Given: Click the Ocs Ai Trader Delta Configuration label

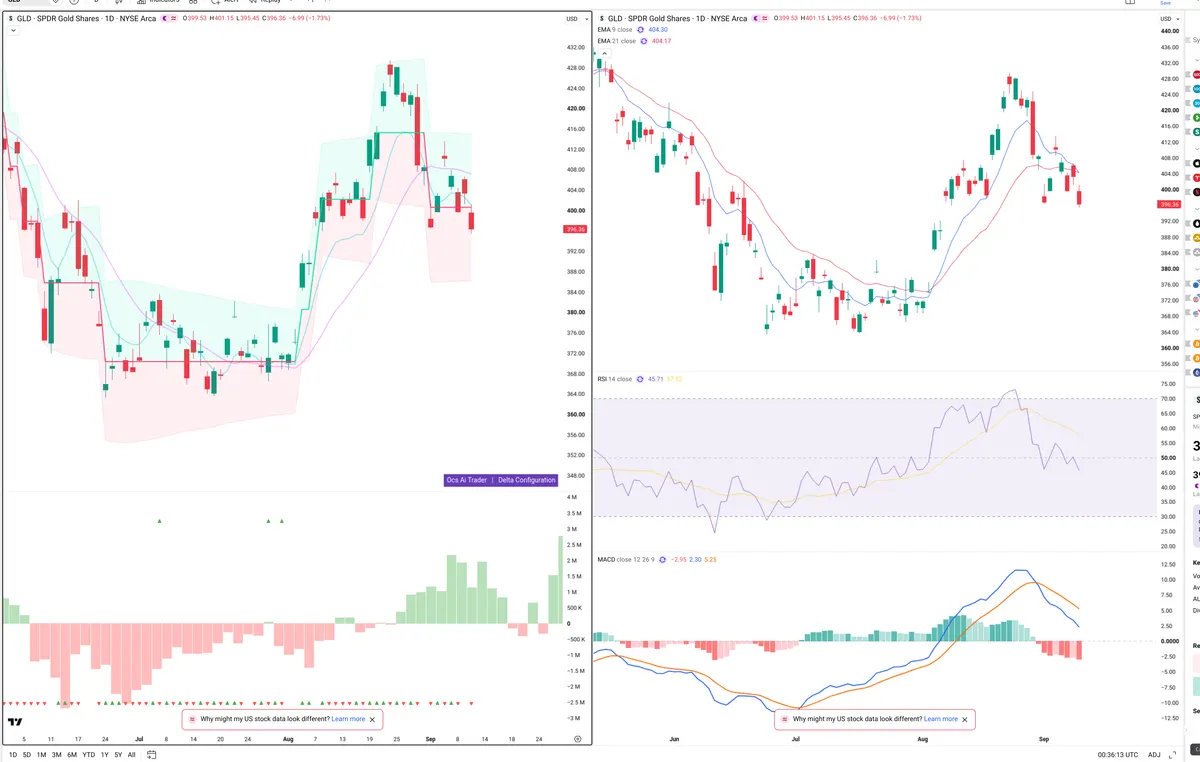Looking at the screenshot, I should point(500,480).
